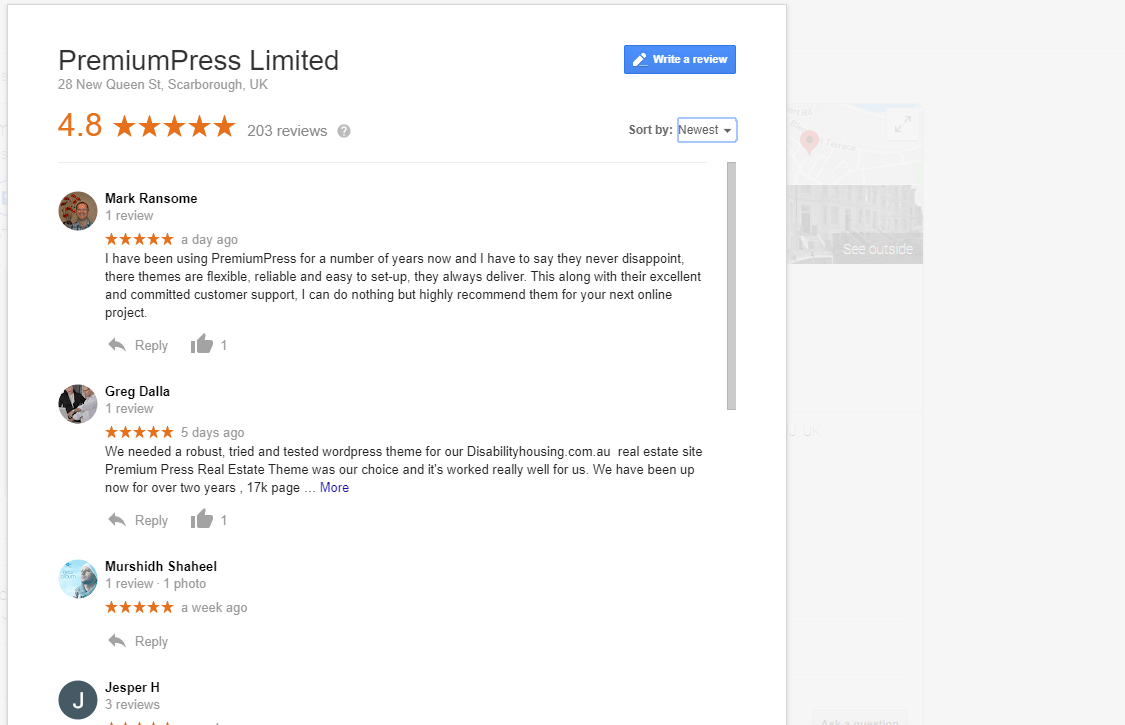Click the thumbs up icon on Greg Dalla's review

tap(201, 519)
